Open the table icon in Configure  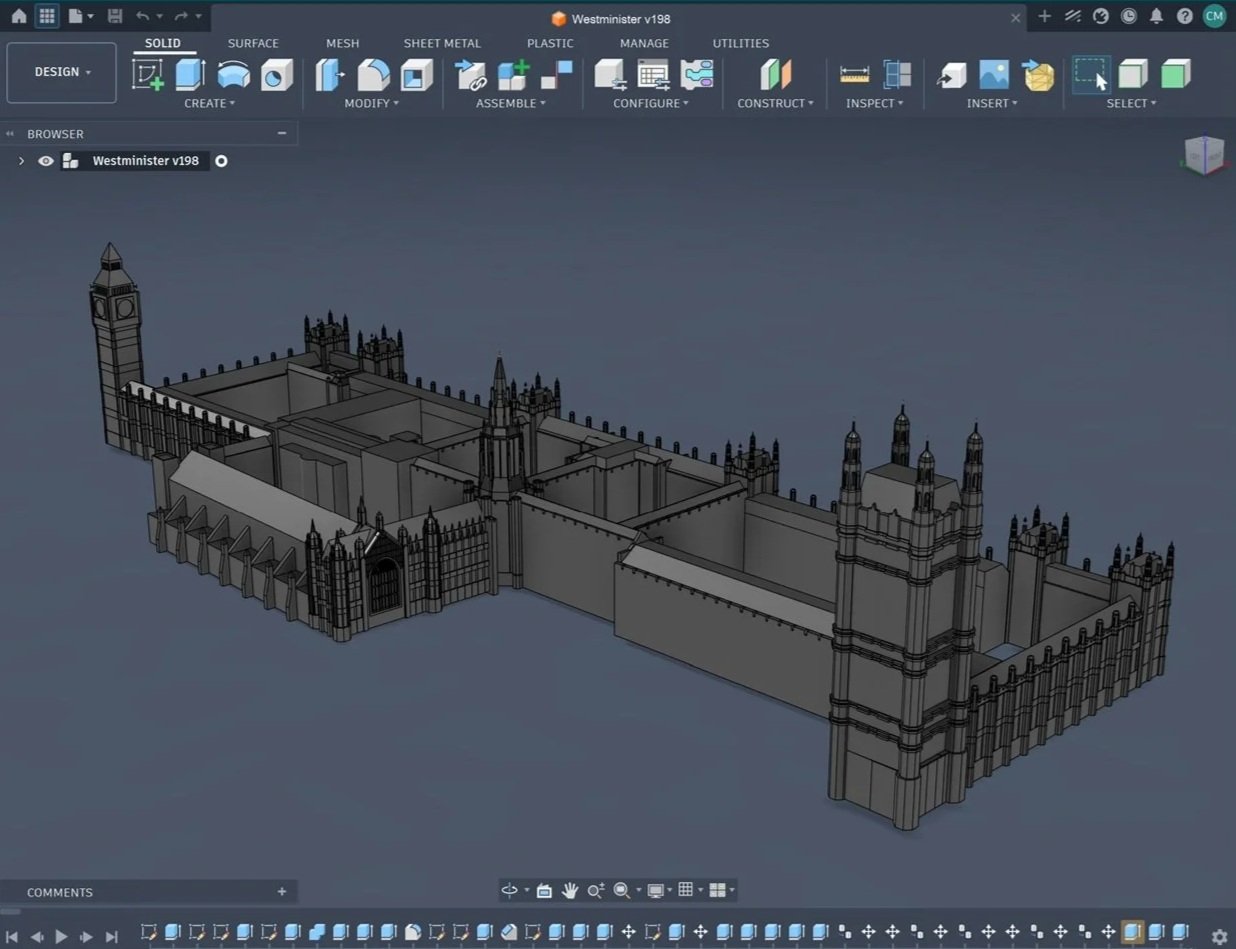click(x=654, y=75)
